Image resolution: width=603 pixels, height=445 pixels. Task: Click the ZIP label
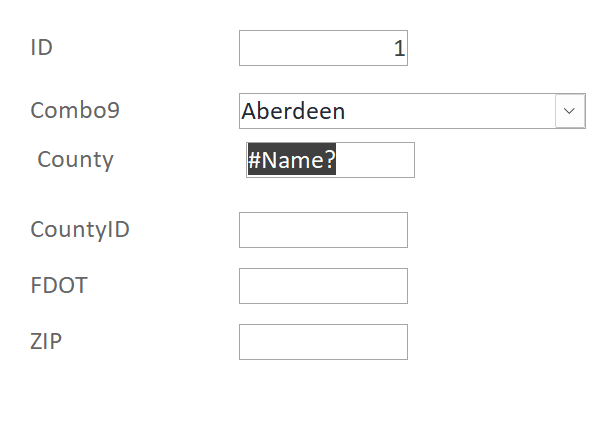pyautogui.click(x=46, y=341)
